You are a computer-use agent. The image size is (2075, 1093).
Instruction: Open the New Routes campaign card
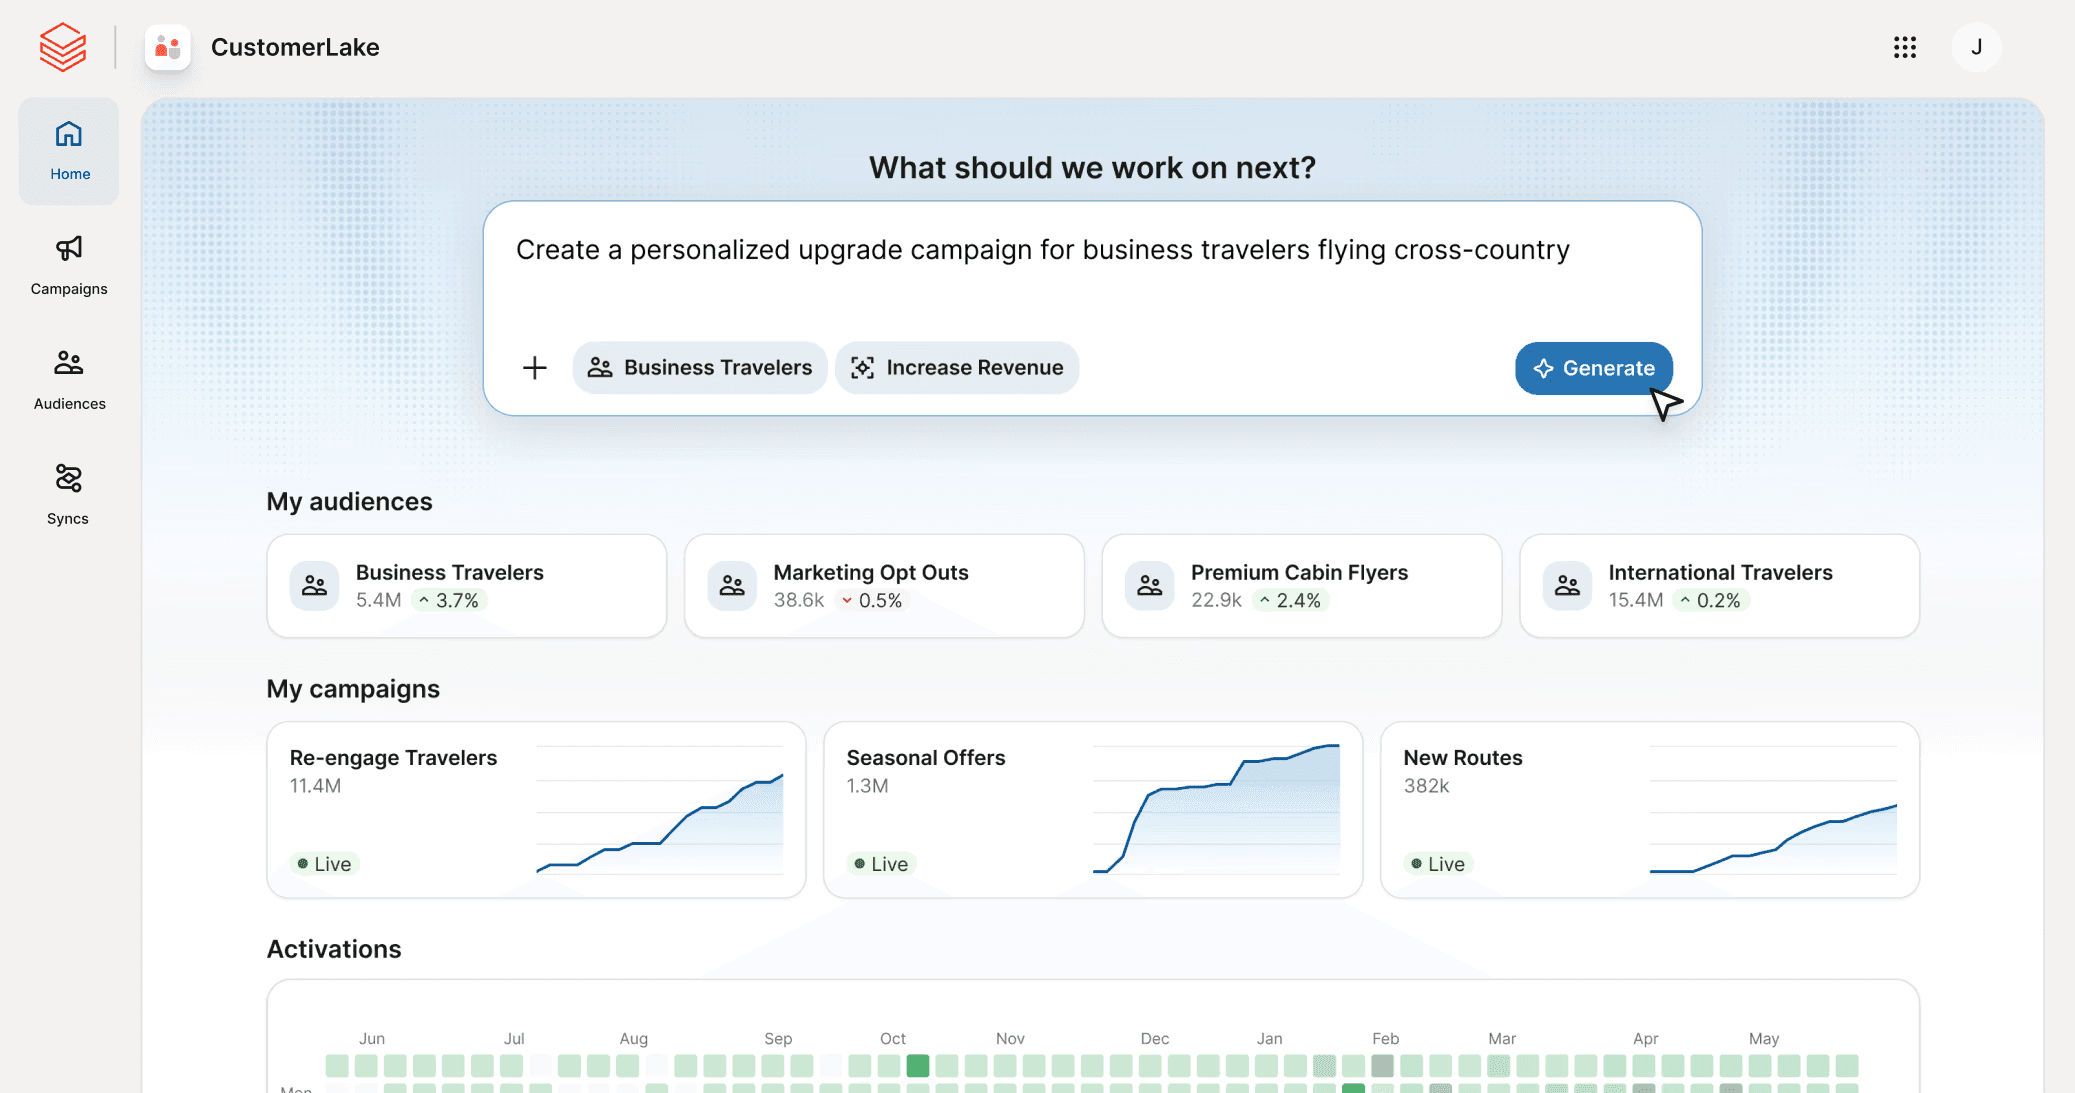click(1650, 810)
